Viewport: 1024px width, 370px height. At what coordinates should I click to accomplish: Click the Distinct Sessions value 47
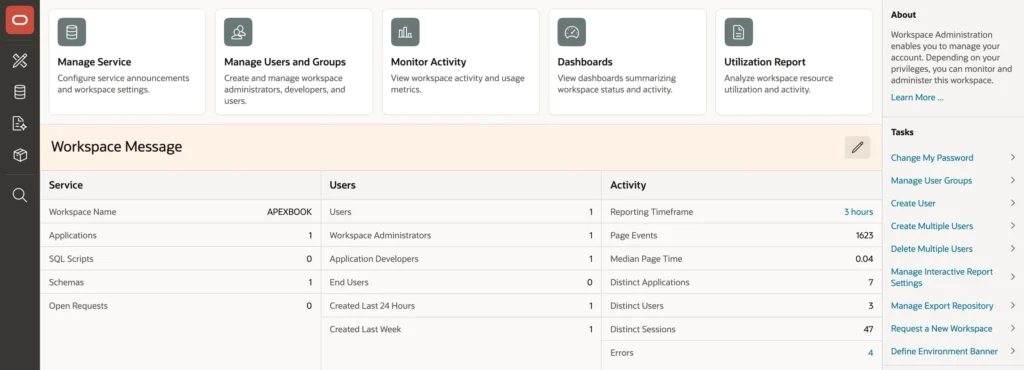tap(868, 330)
